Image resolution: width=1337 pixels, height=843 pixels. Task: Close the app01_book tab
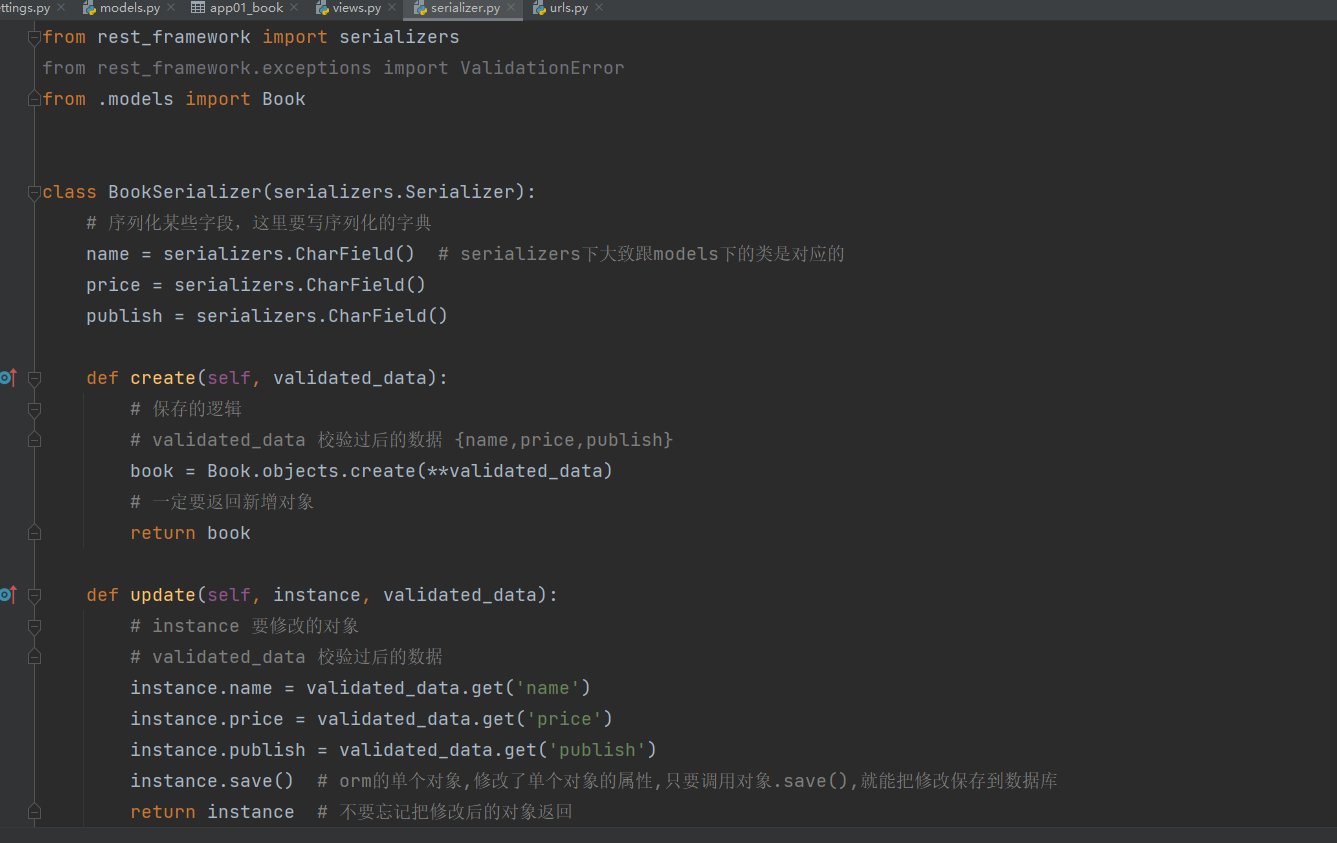point(294,8)
